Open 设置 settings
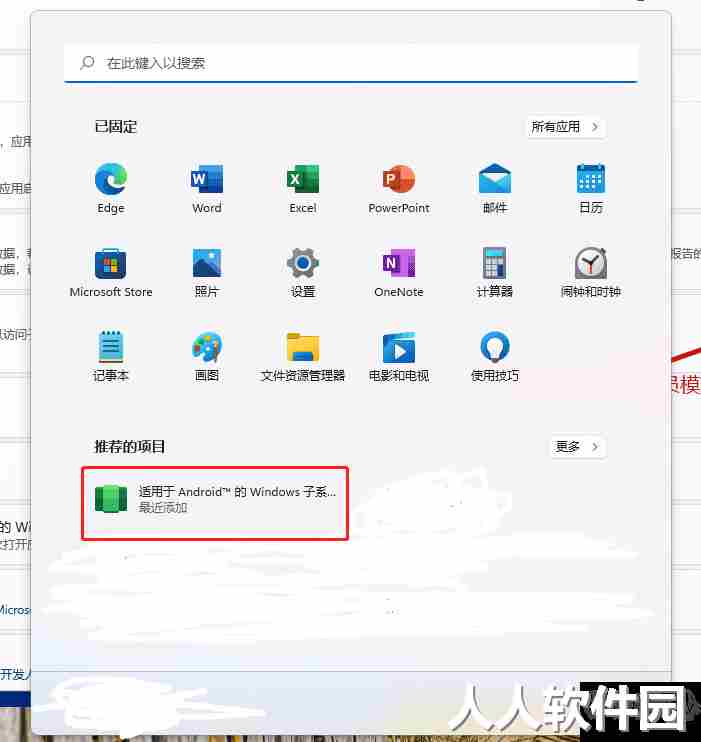This screenshot has height=742, width=701. [x=303, y=272]
